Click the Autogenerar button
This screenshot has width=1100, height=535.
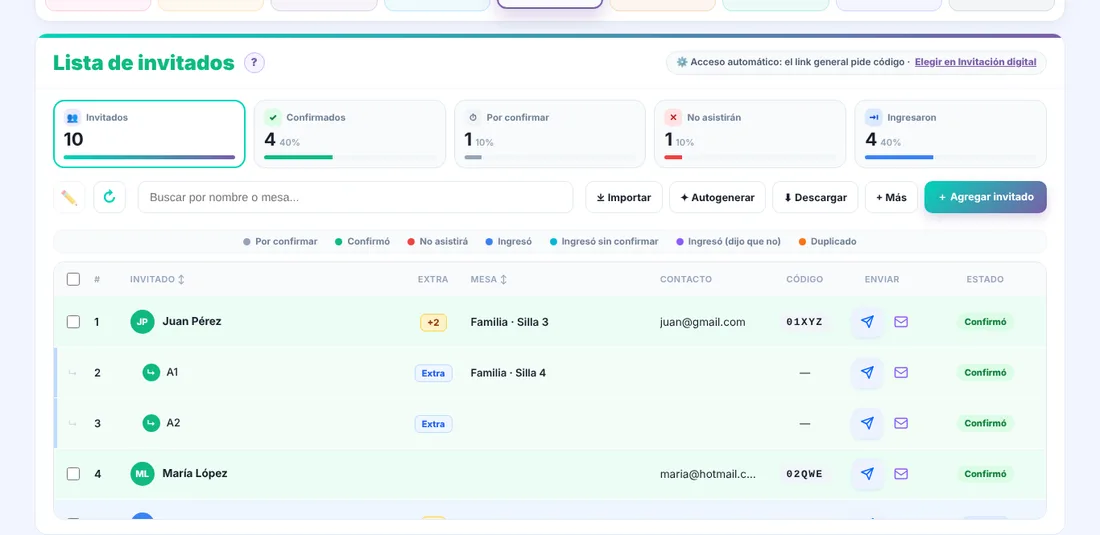(x=717, y=197)
